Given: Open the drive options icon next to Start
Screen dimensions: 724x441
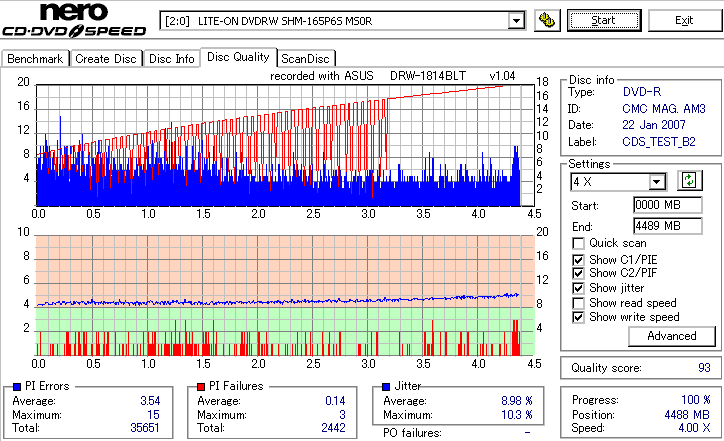Looking at the screenshot, I should (x=547, y=21).
